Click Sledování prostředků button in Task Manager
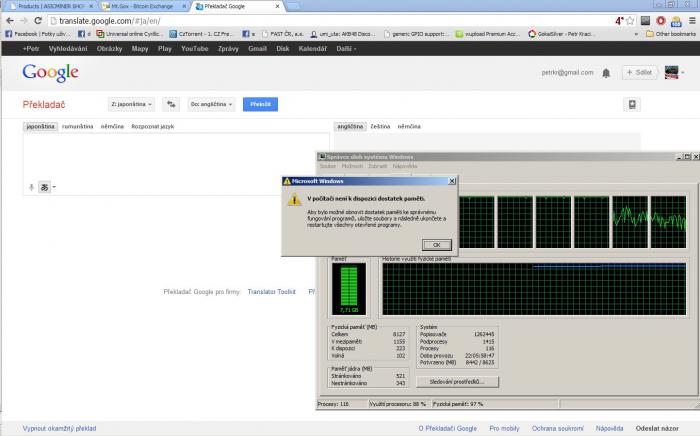This screenshot has width=700, height=436. (x=457, y=382)
